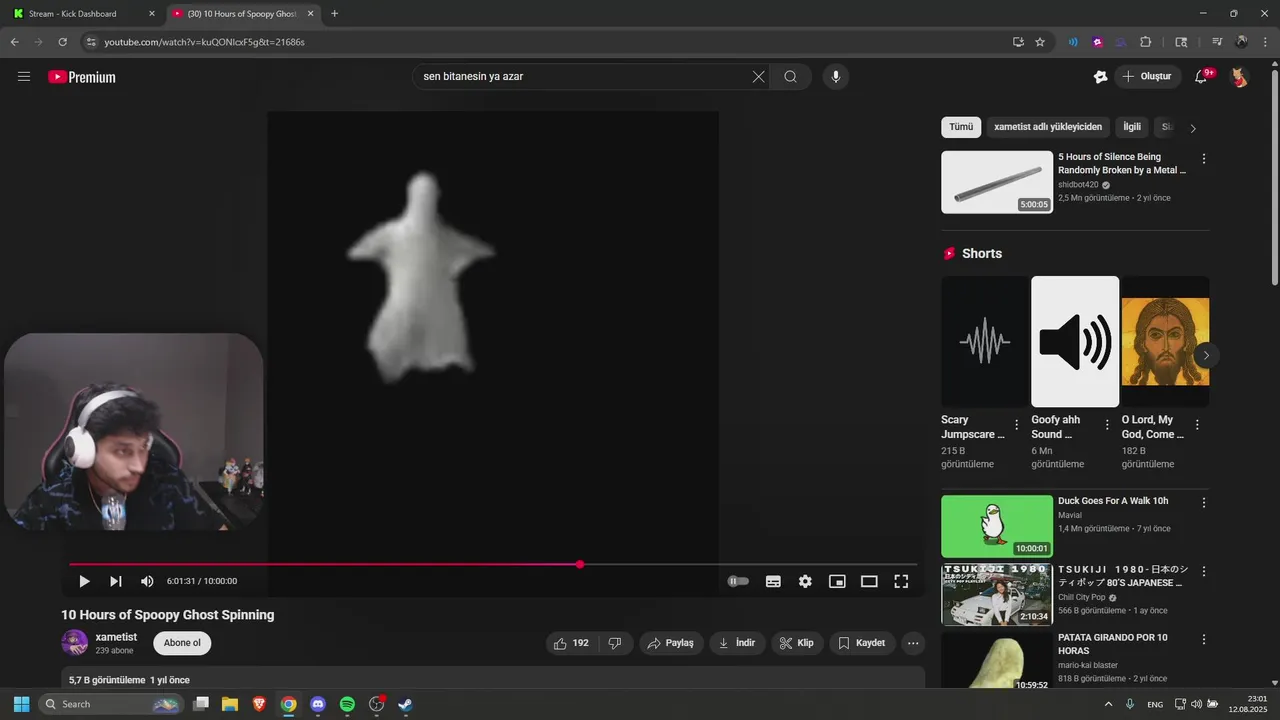
Task: Subscribe with Abone ol button
Action: (x=182, y=643)
